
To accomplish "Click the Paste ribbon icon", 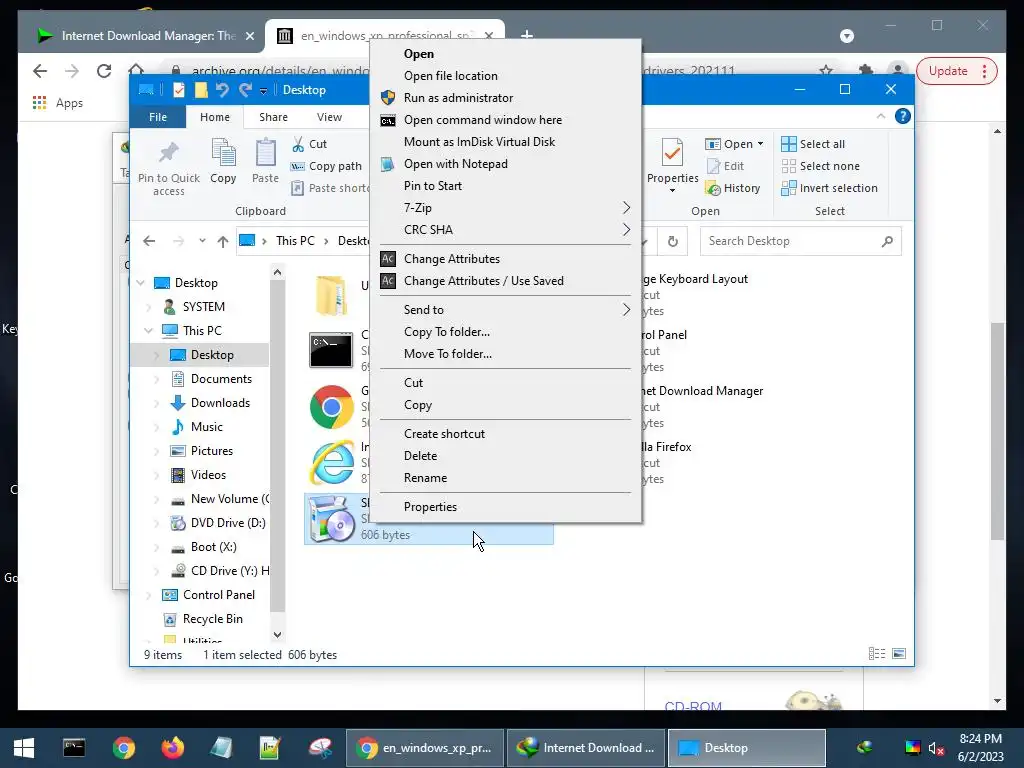I will click(265, 153).
